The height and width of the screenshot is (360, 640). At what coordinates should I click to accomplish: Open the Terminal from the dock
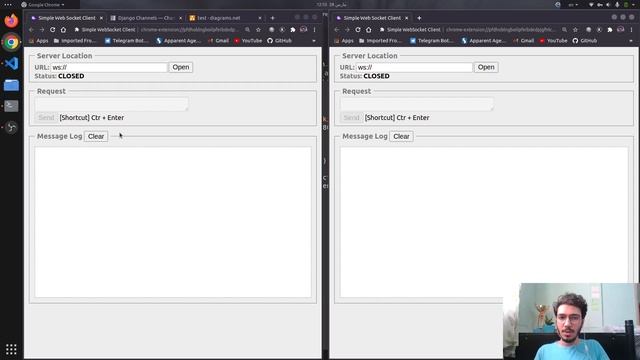coord(11,106)
